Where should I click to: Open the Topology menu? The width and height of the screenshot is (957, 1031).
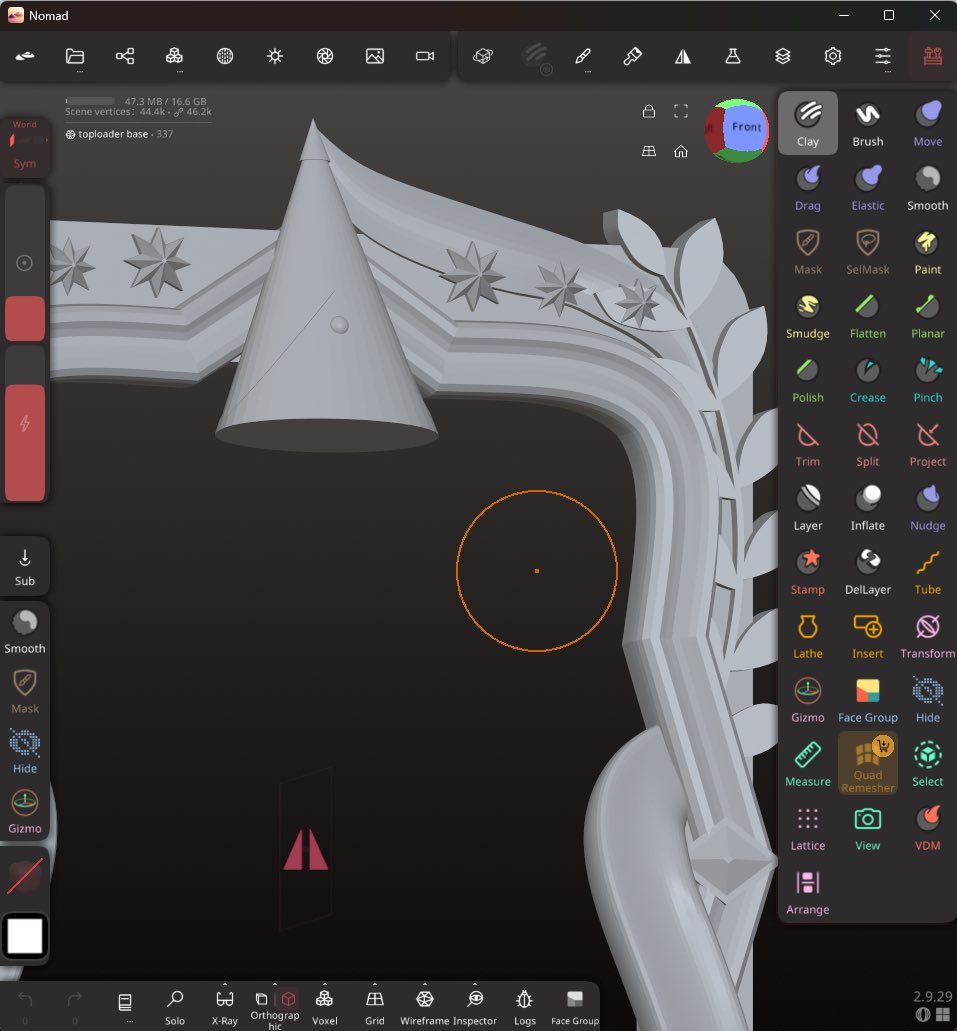[x=174, y=57]
